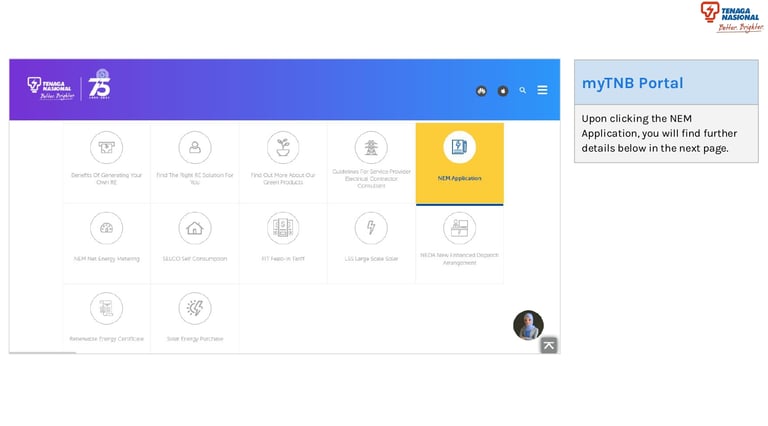Open LSS Large Scale Solar bolt icon

click(x=371, y=228)
